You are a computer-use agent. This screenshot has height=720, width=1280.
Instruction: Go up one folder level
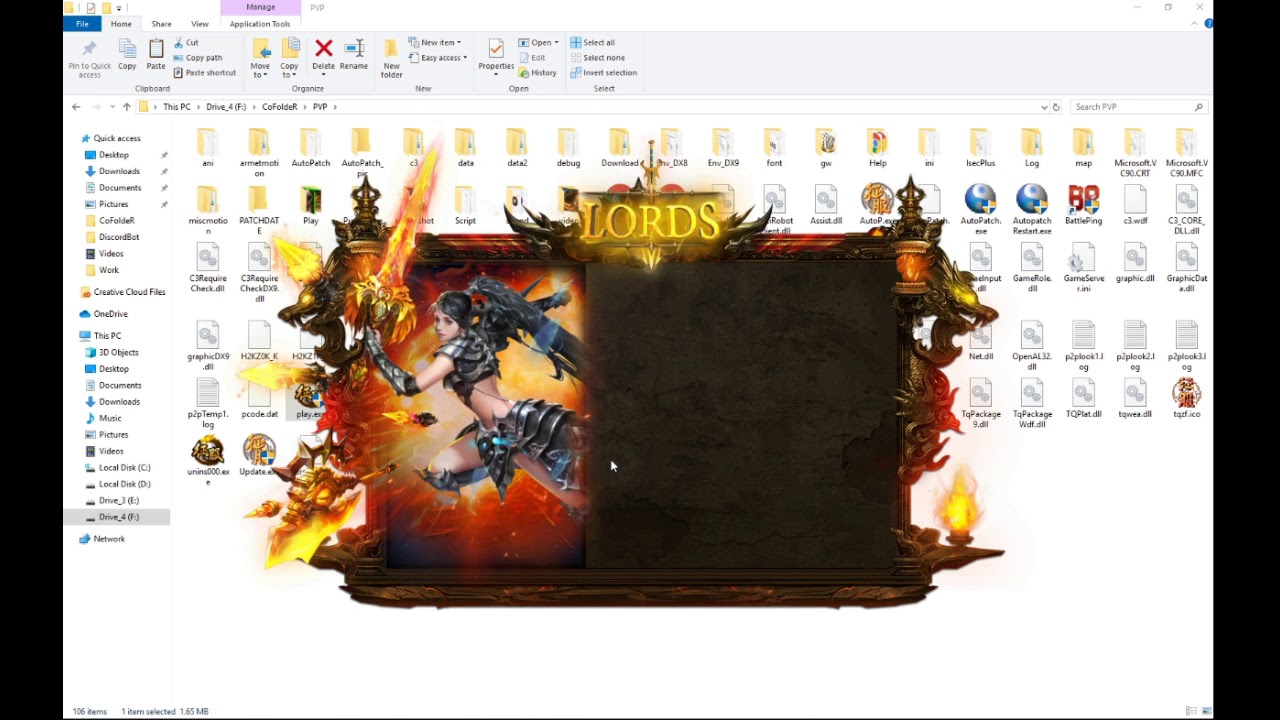[x=126, y=107]
